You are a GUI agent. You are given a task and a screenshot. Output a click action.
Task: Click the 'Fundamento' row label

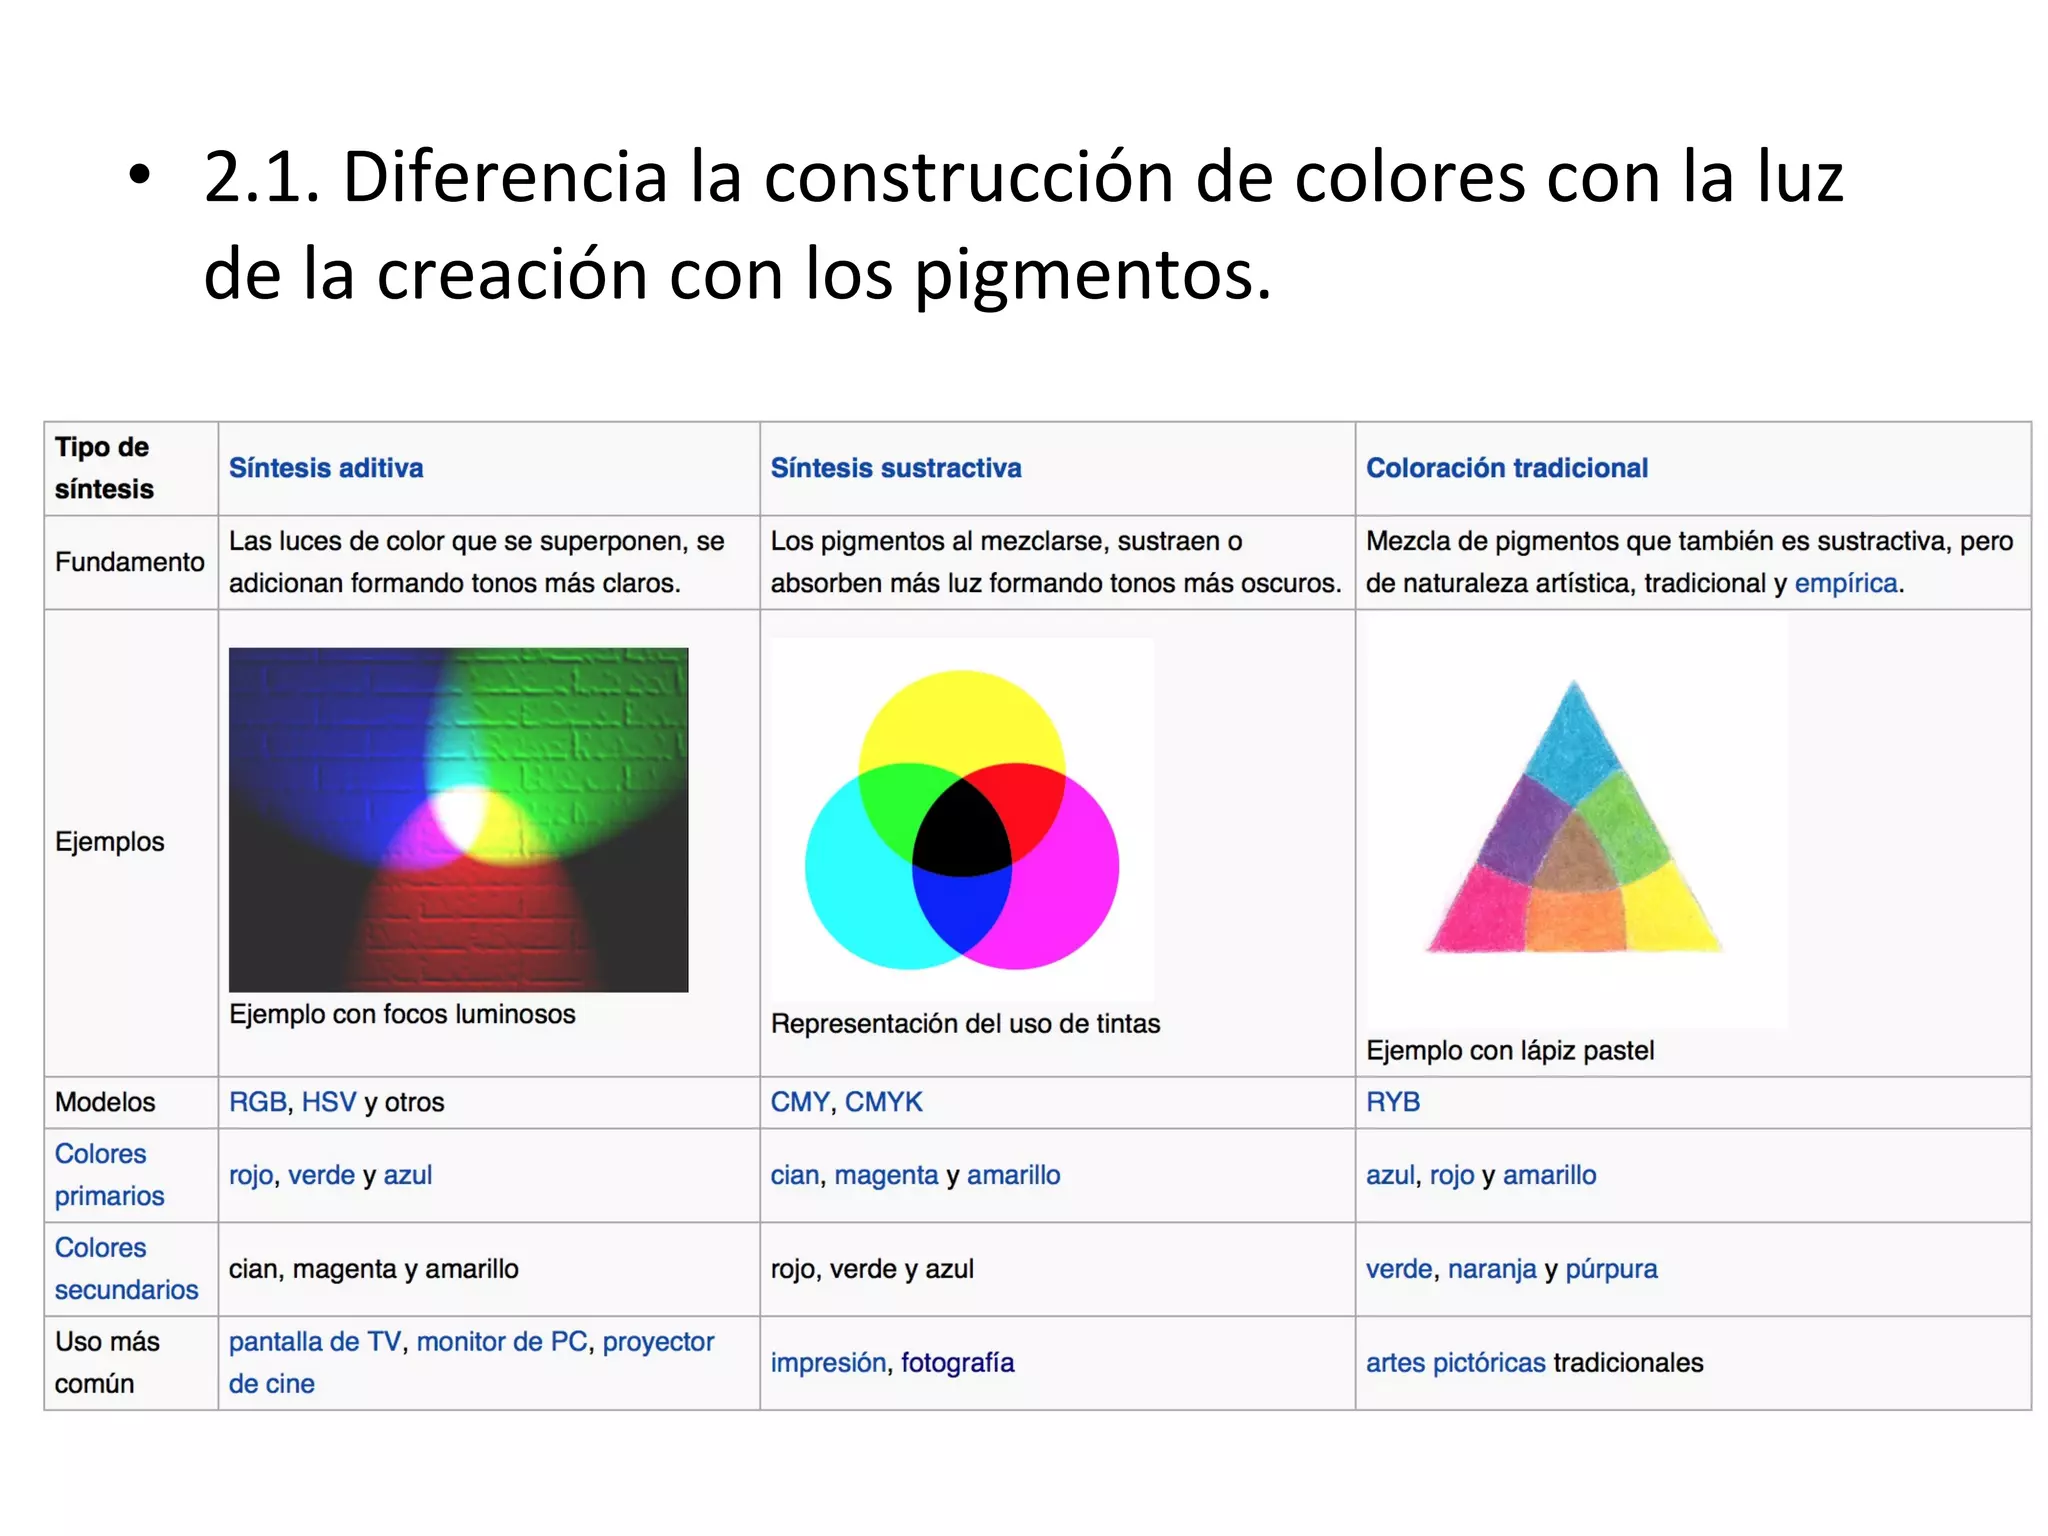pyautogui.click(x=129, y=562)
